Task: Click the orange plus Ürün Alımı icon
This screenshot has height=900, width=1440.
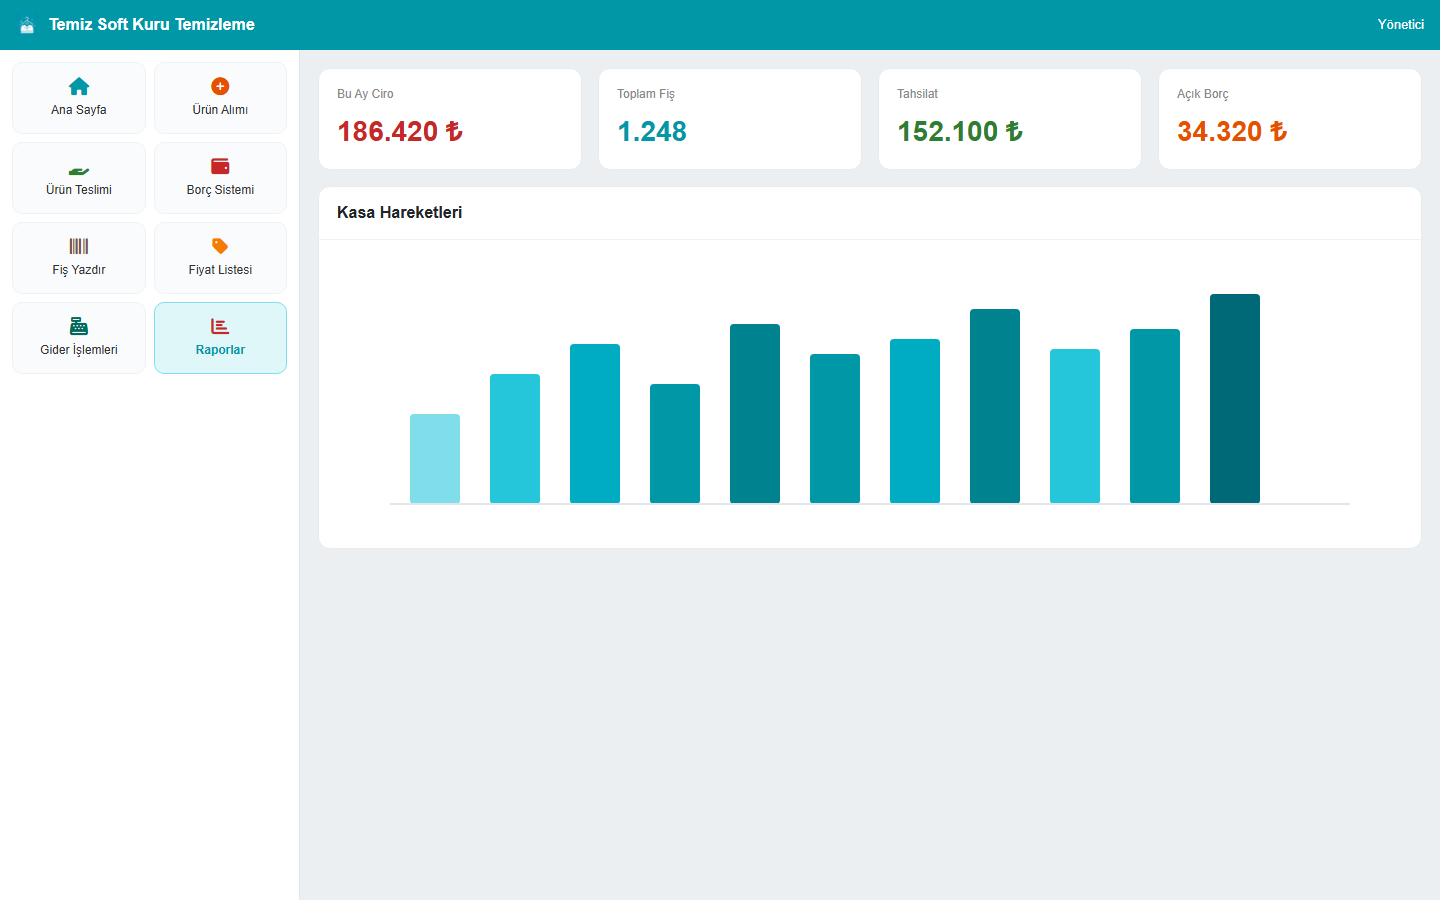Action: click(220, 86)
